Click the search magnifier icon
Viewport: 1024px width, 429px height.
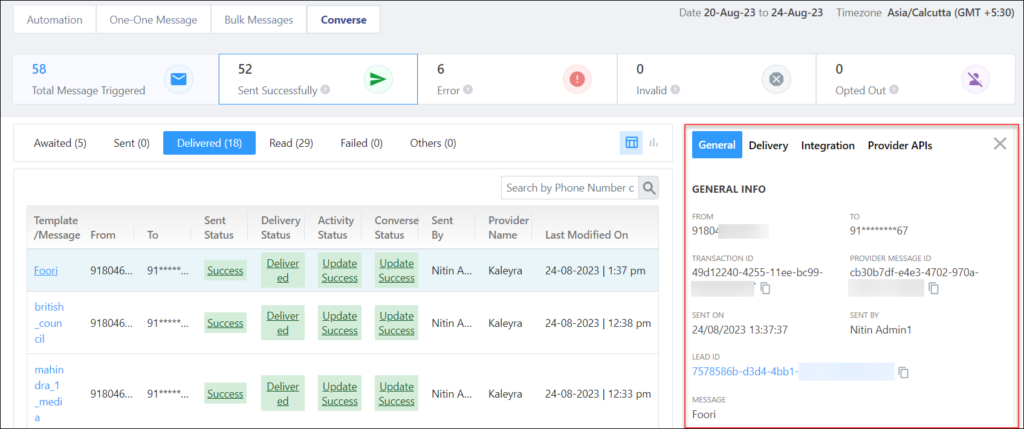pos(649,187)
